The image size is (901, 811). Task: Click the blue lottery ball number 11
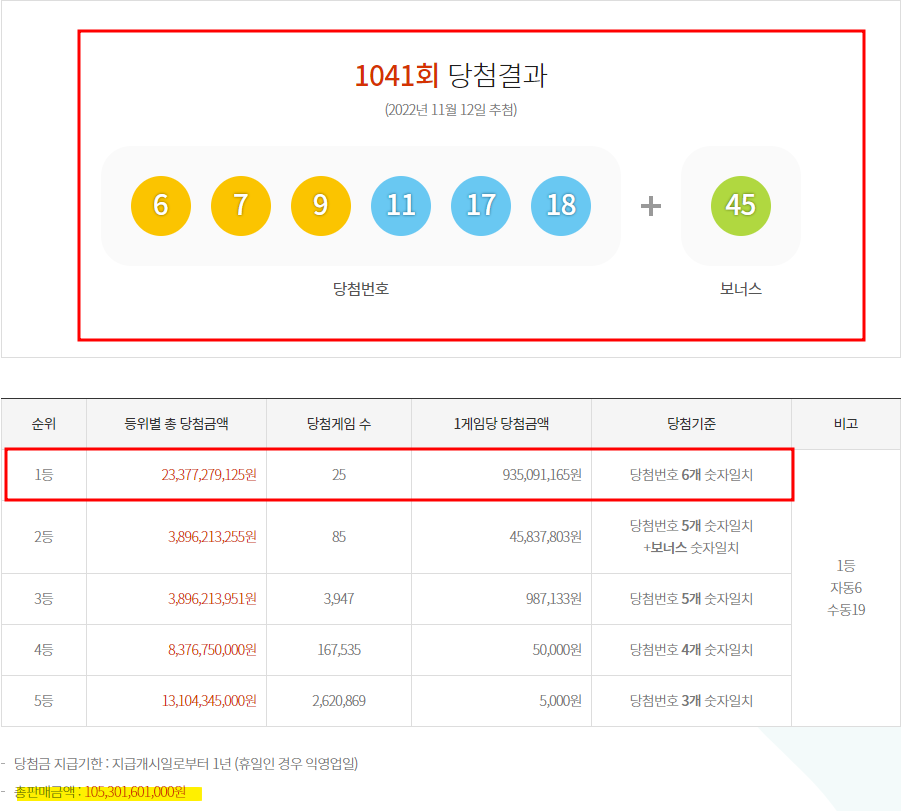coord(401,206)
